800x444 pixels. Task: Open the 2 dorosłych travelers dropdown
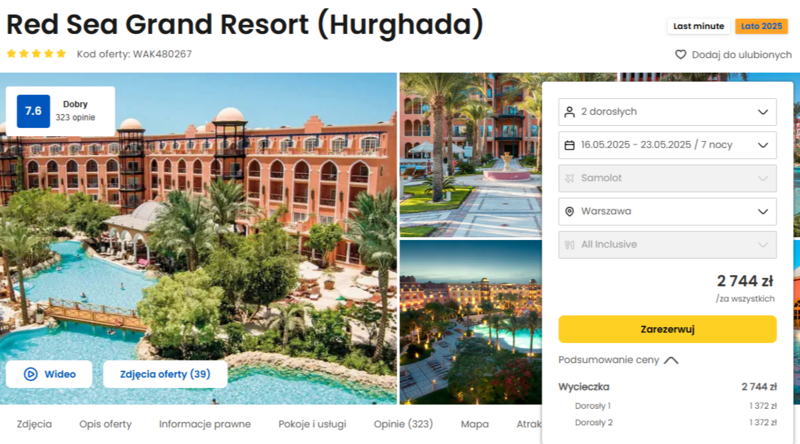point(667,112)
